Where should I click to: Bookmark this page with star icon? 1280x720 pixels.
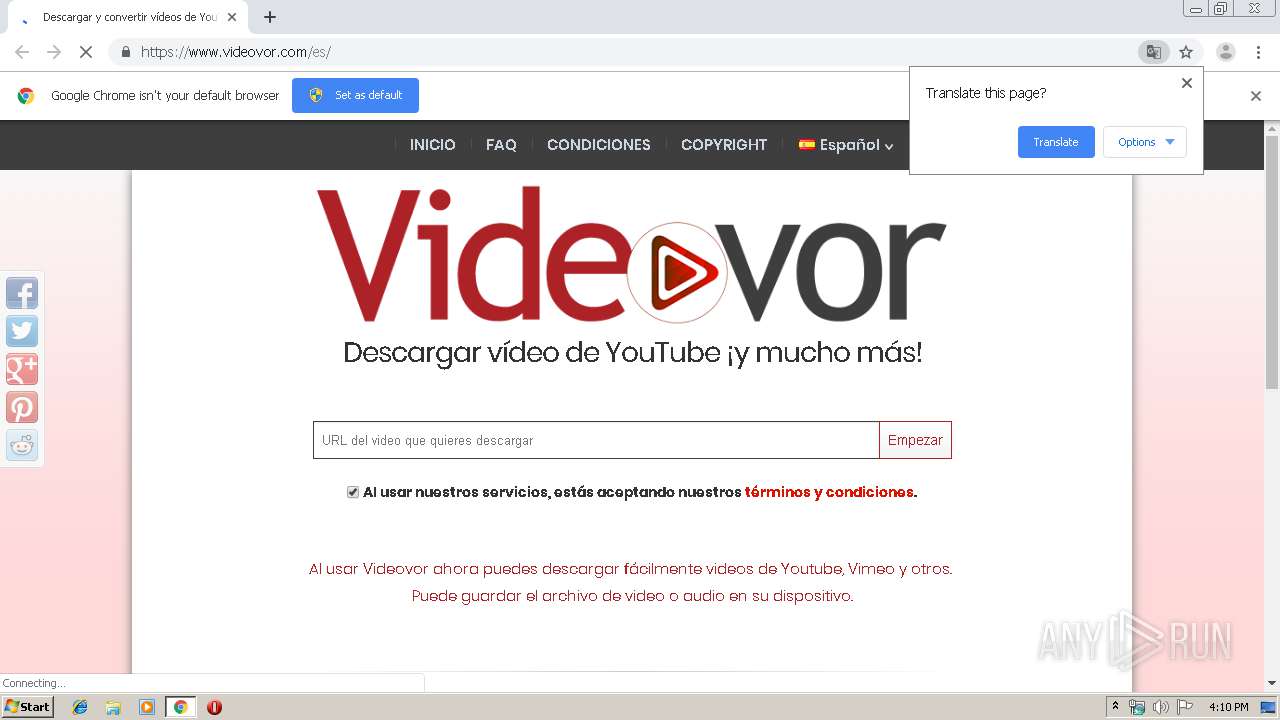(1186, 52)
